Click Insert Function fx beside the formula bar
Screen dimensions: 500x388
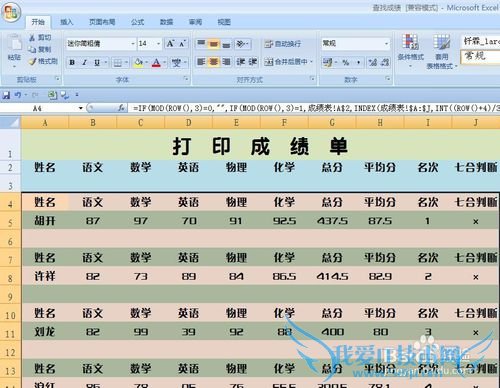coord(122,108)
